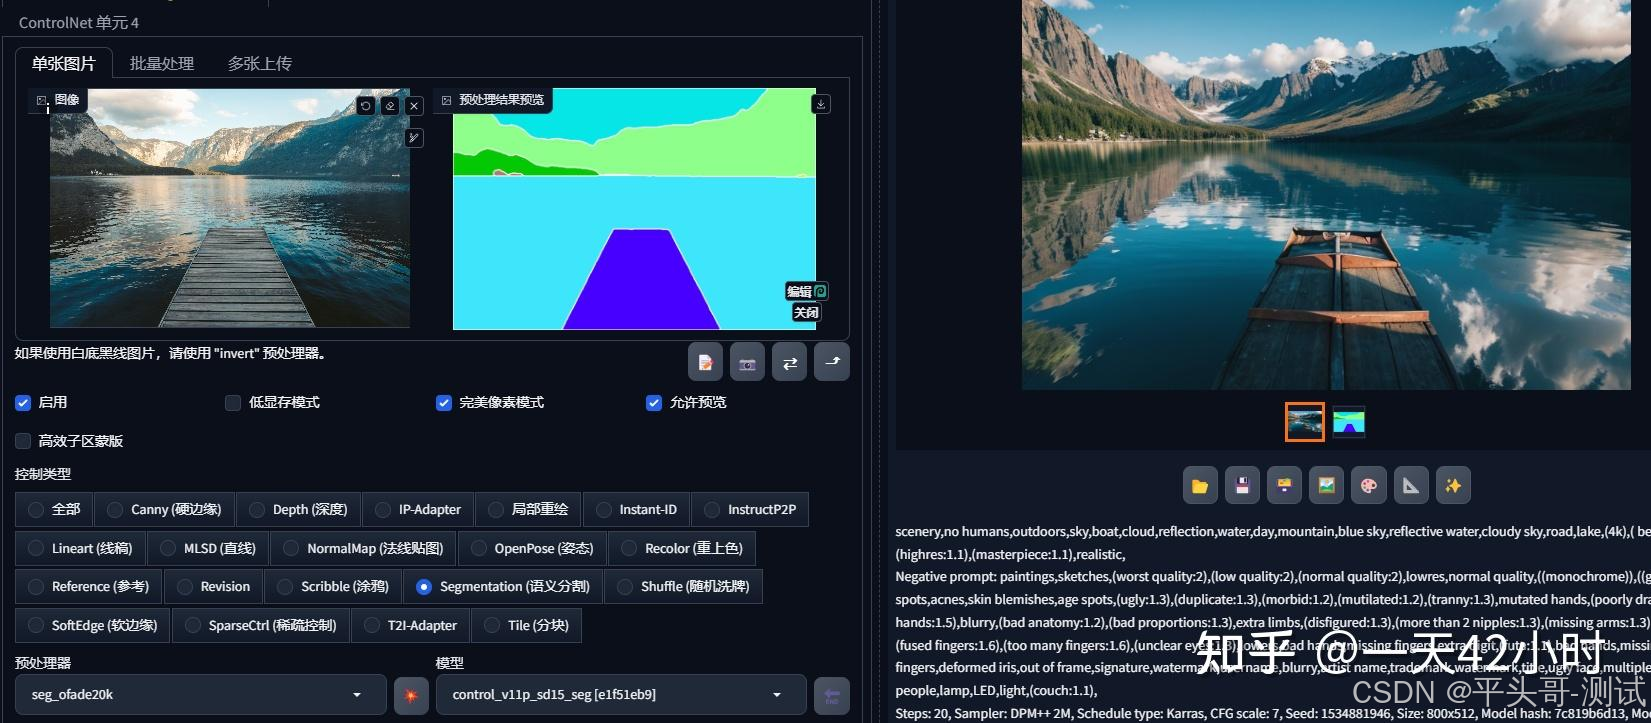Click 编辑 button on preview image
Image resolution: width=1651 pixels, height=723 pixels.
(807, 291)
